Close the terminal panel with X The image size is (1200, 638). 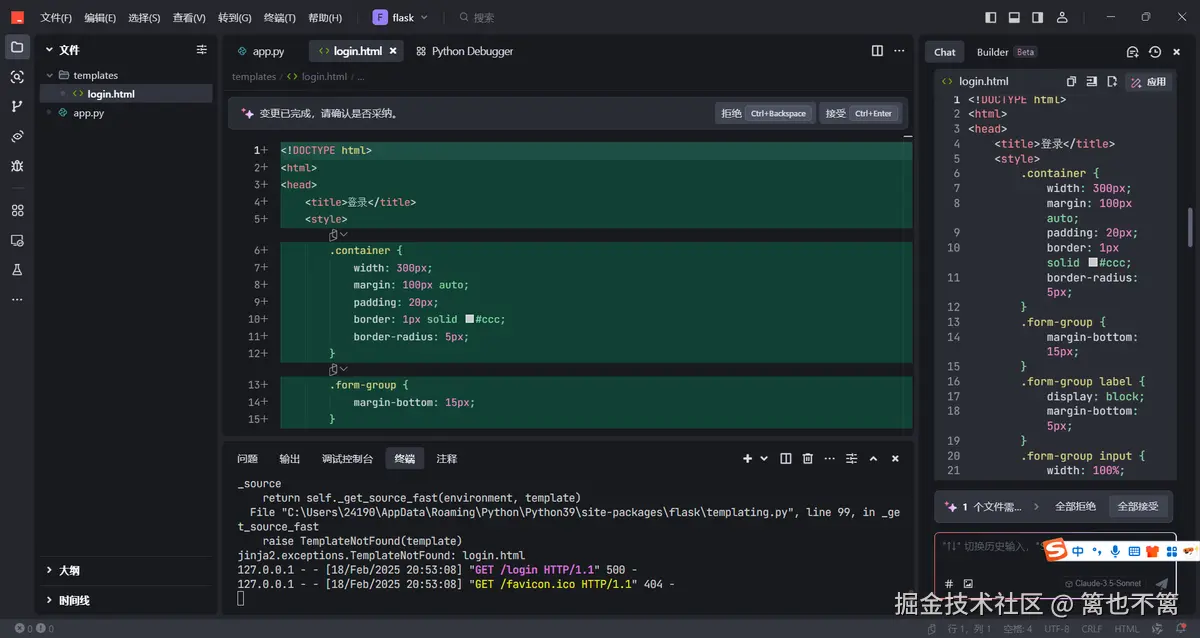pyautogui.click(x=895, y=458)
